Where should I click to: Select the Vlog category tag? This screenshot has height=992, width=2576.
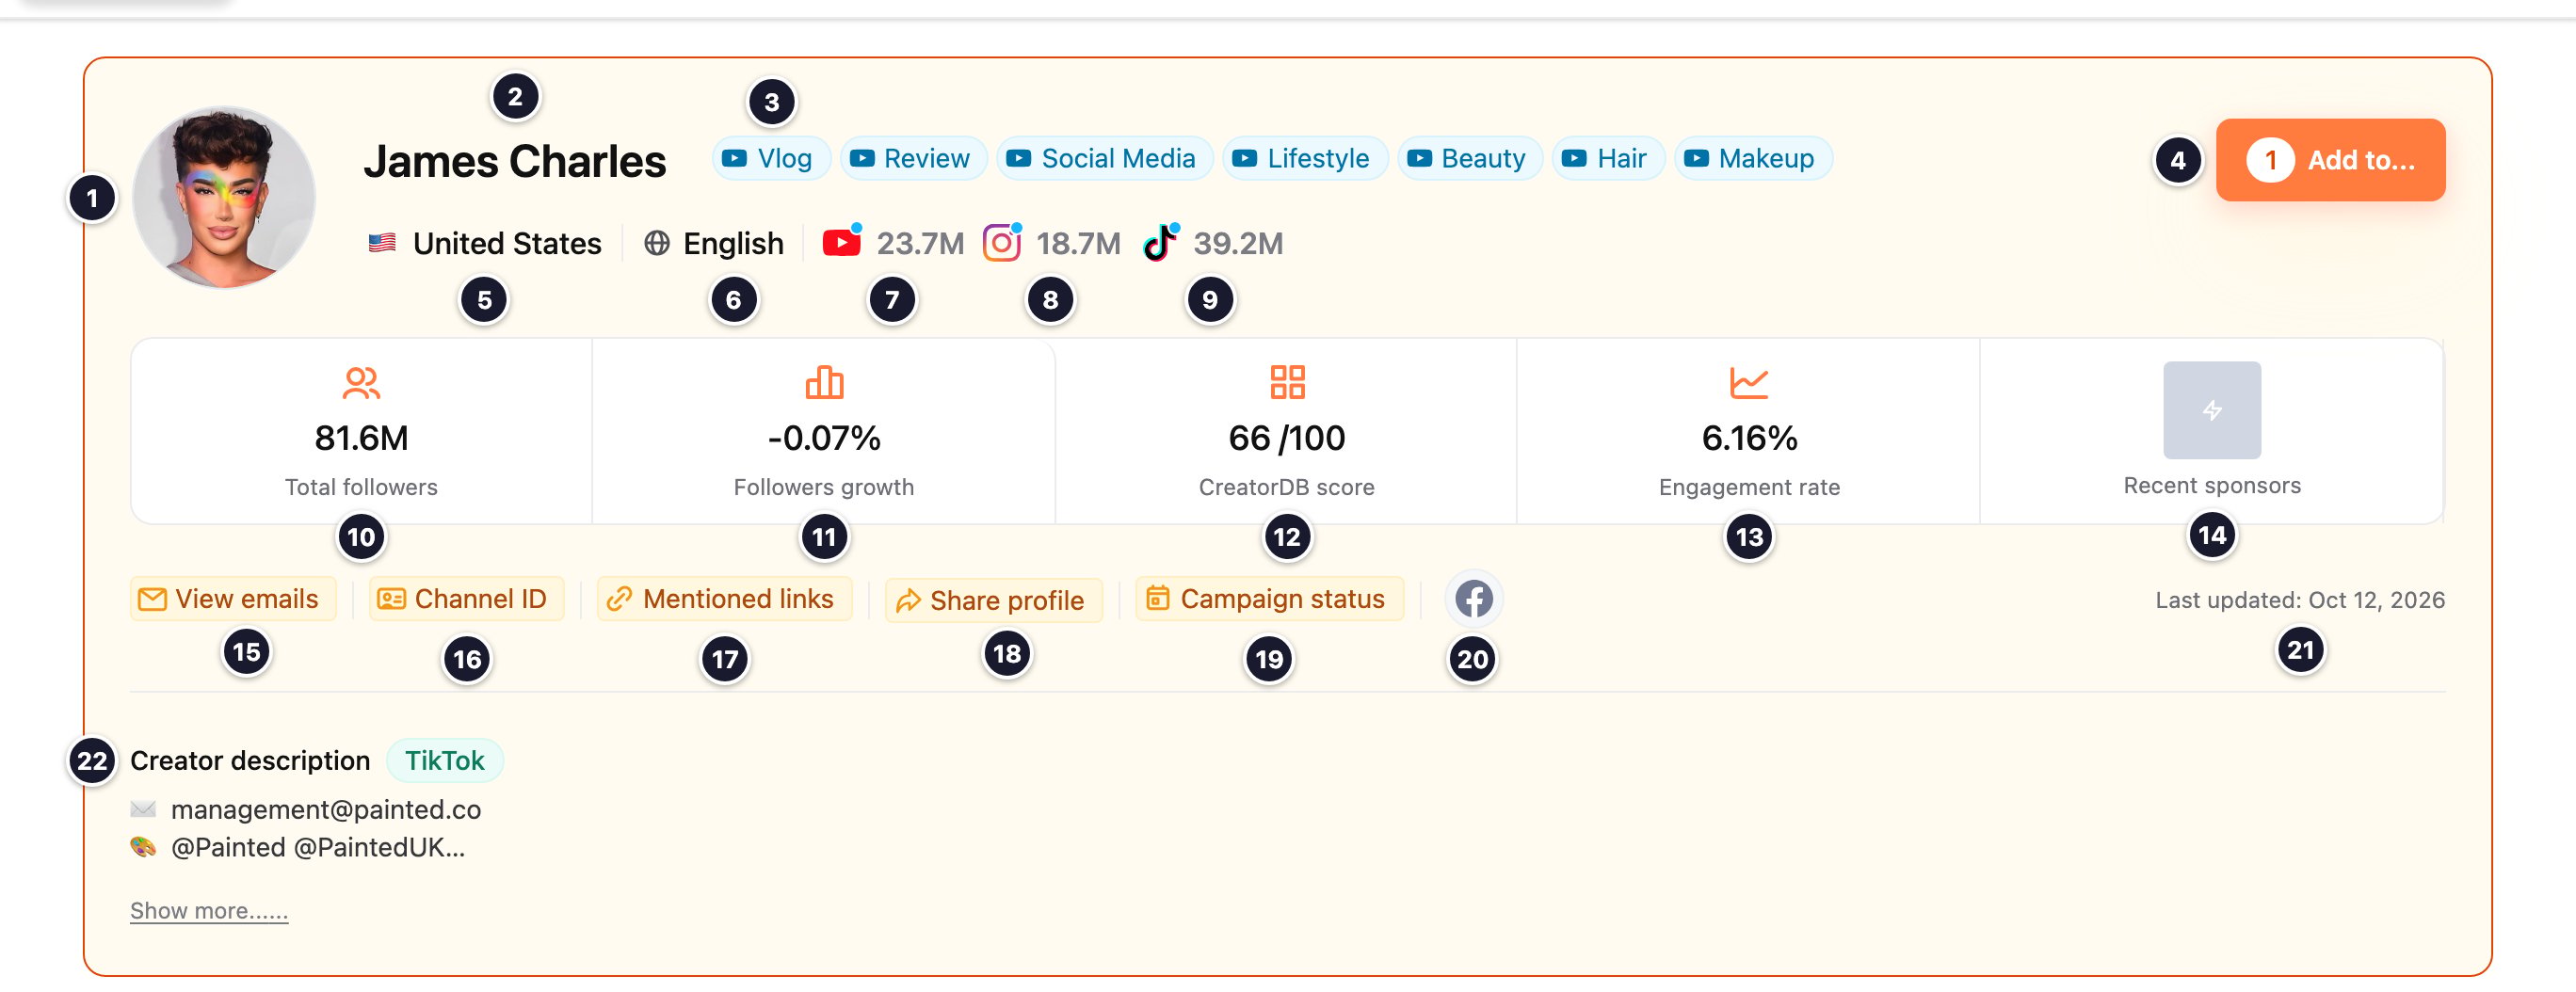point(771,159)
